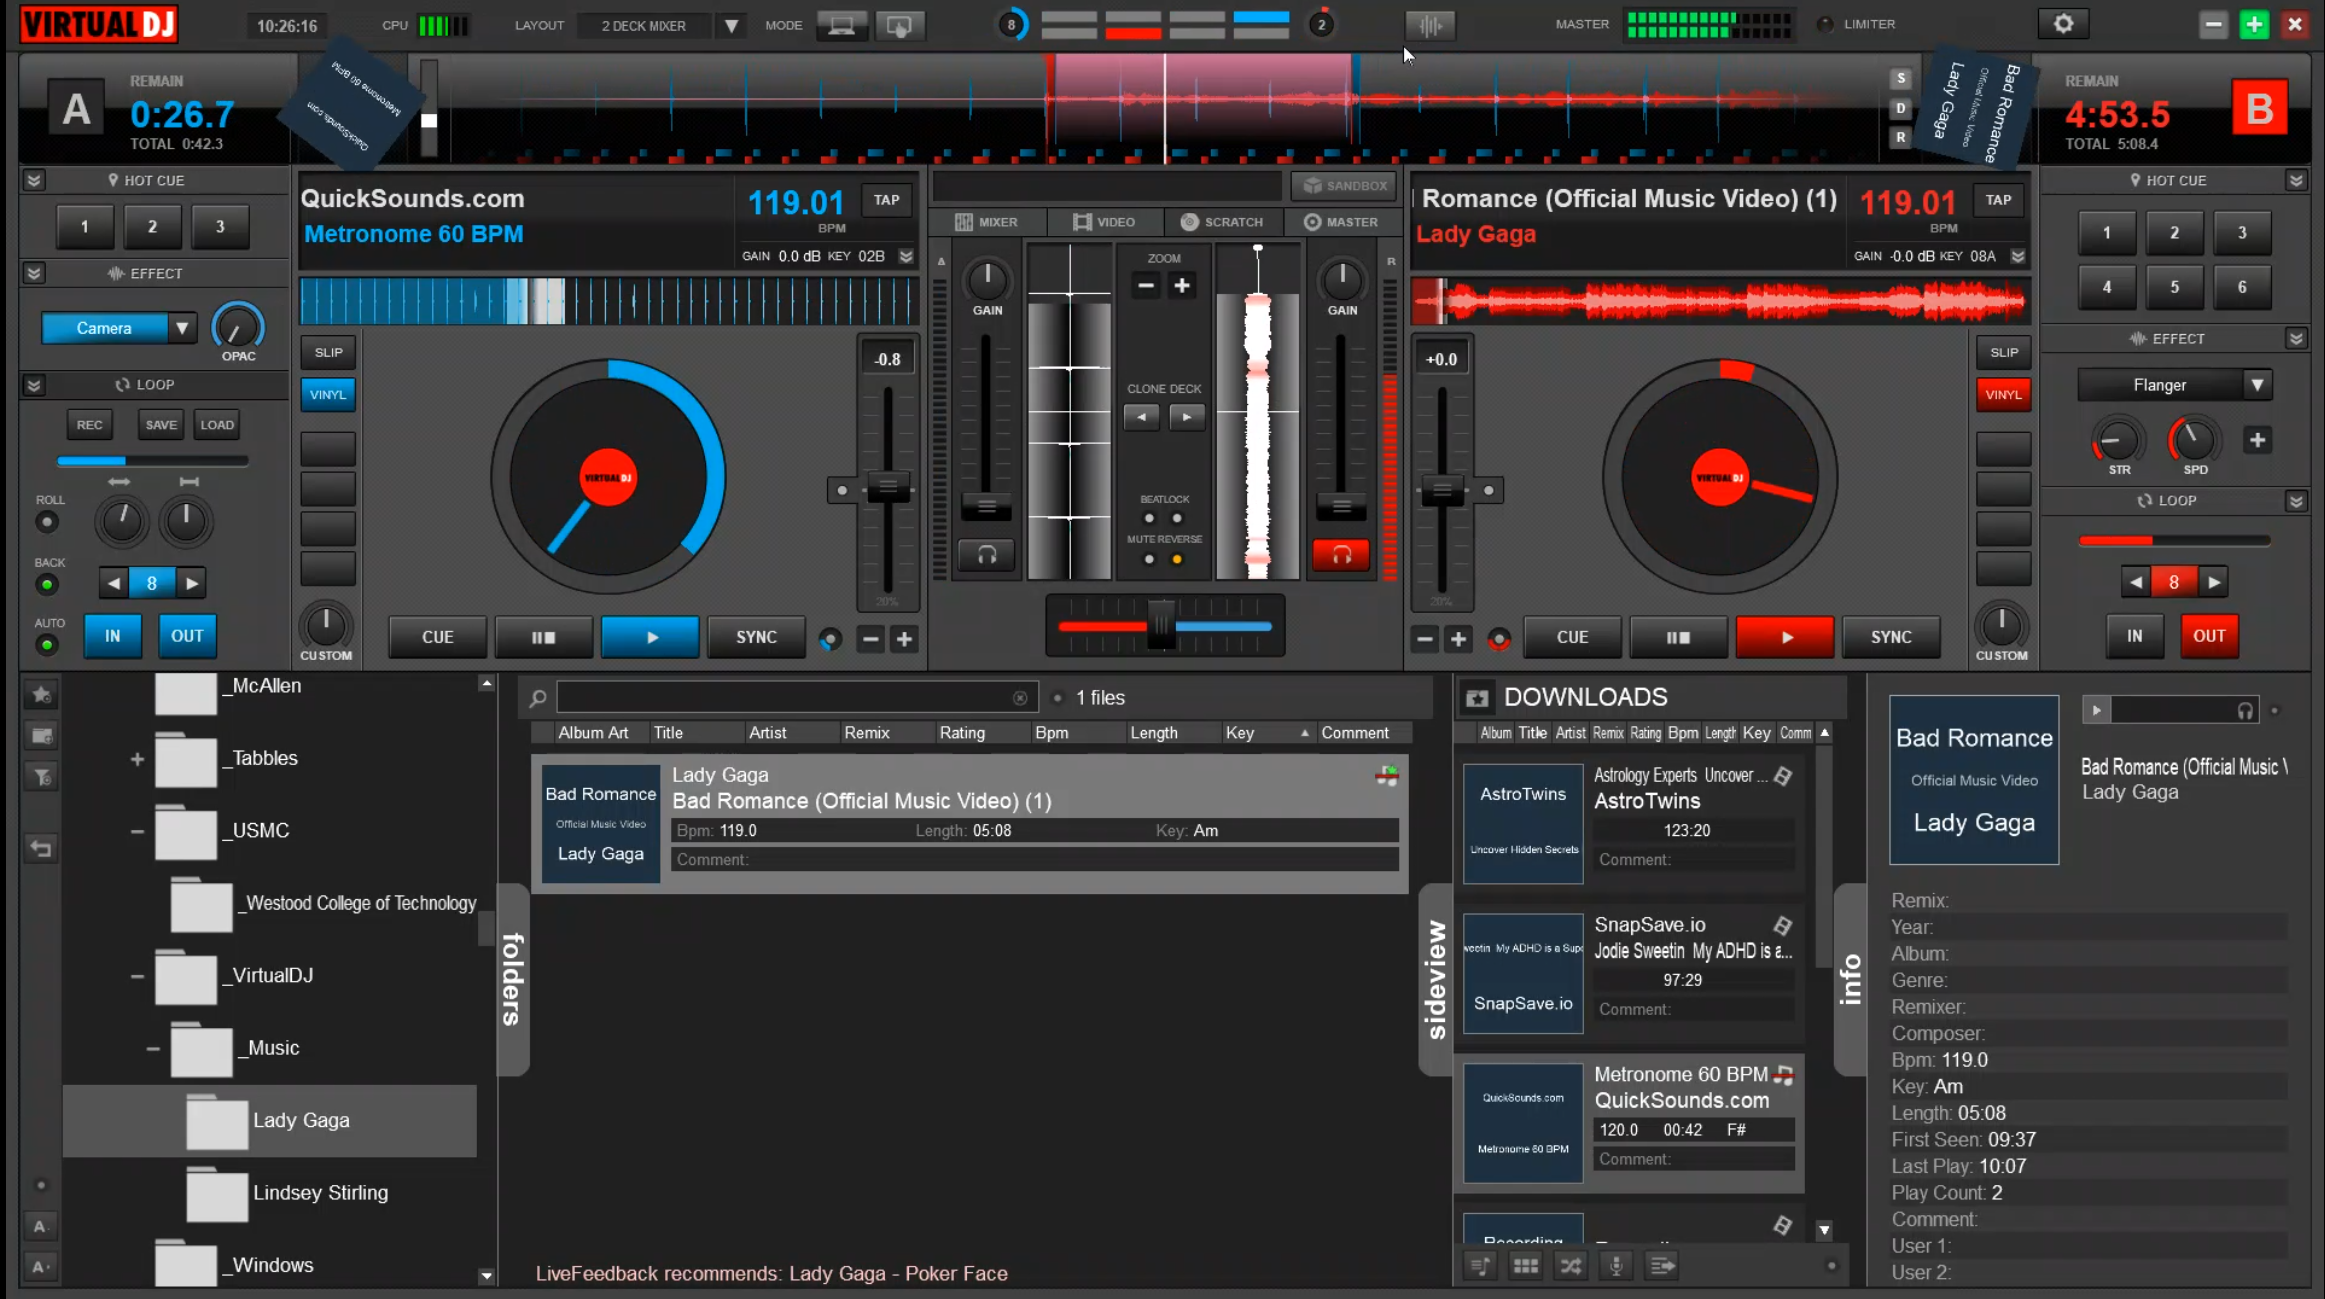The image size is (2325, 1299).
Task: Toggle loop ROLL on deck A
Action: tap(46, 522)
